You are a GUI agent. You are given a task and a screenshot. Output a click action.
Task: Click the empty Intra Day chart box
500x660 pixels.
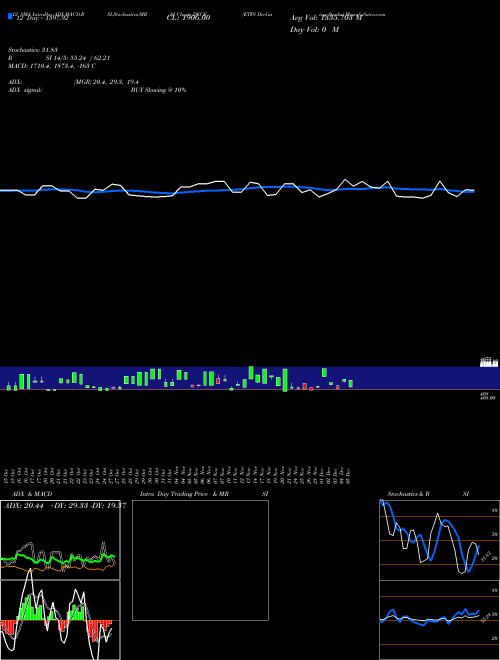(200, 560)
